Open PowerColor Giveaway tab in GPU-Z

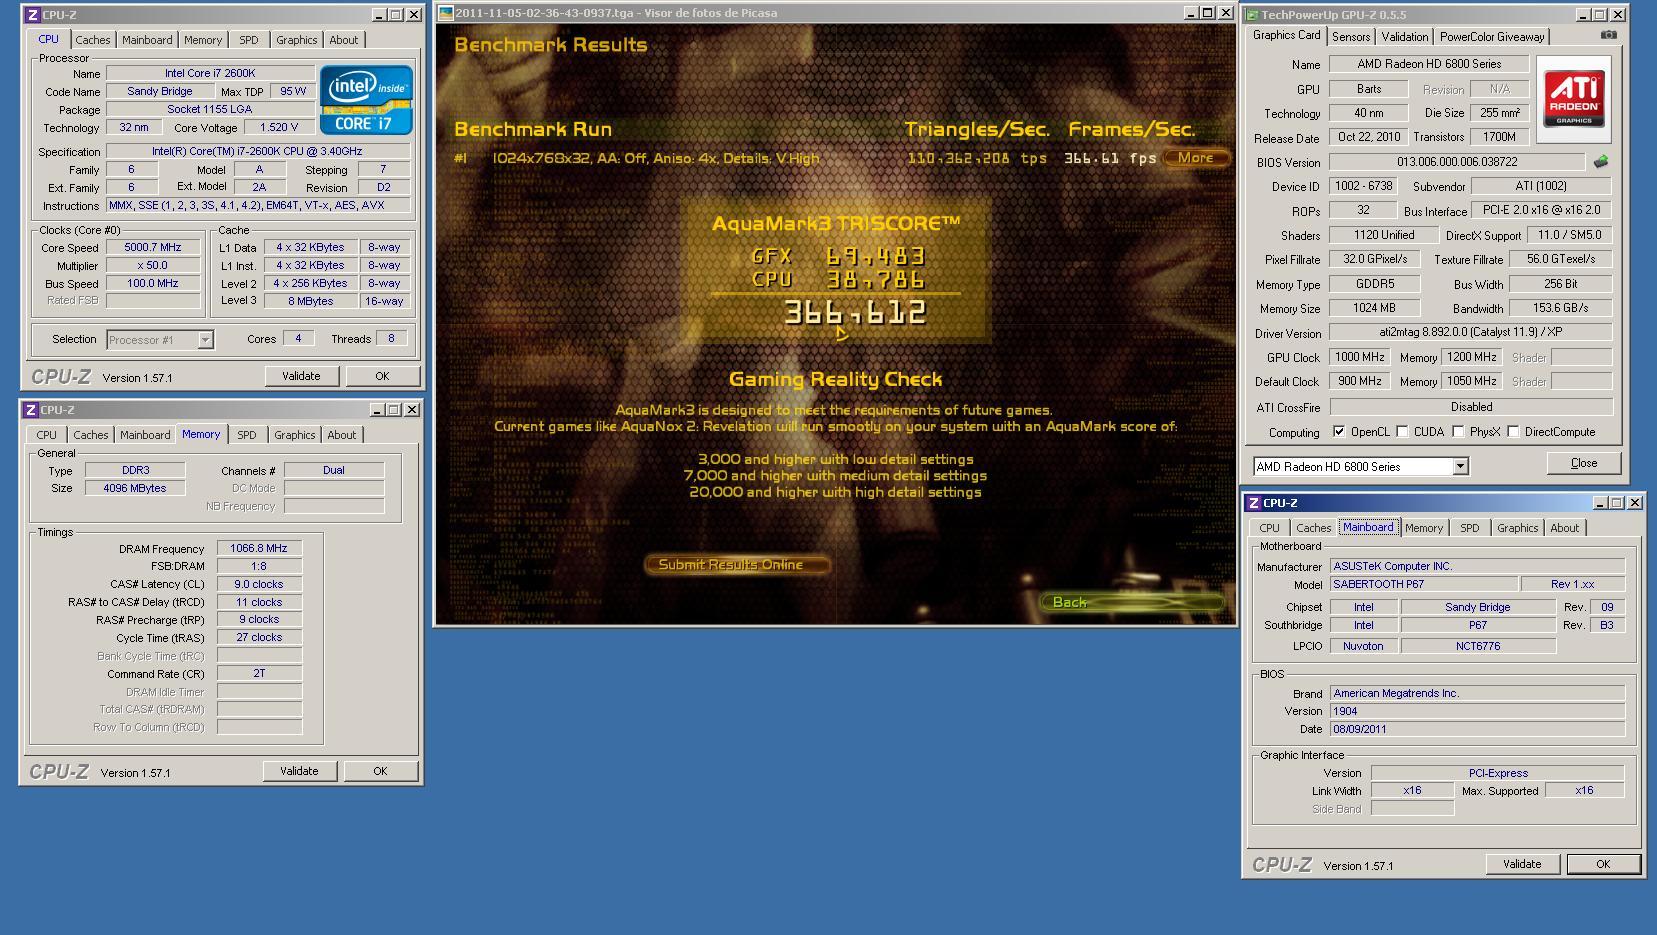pos(1492,37)
